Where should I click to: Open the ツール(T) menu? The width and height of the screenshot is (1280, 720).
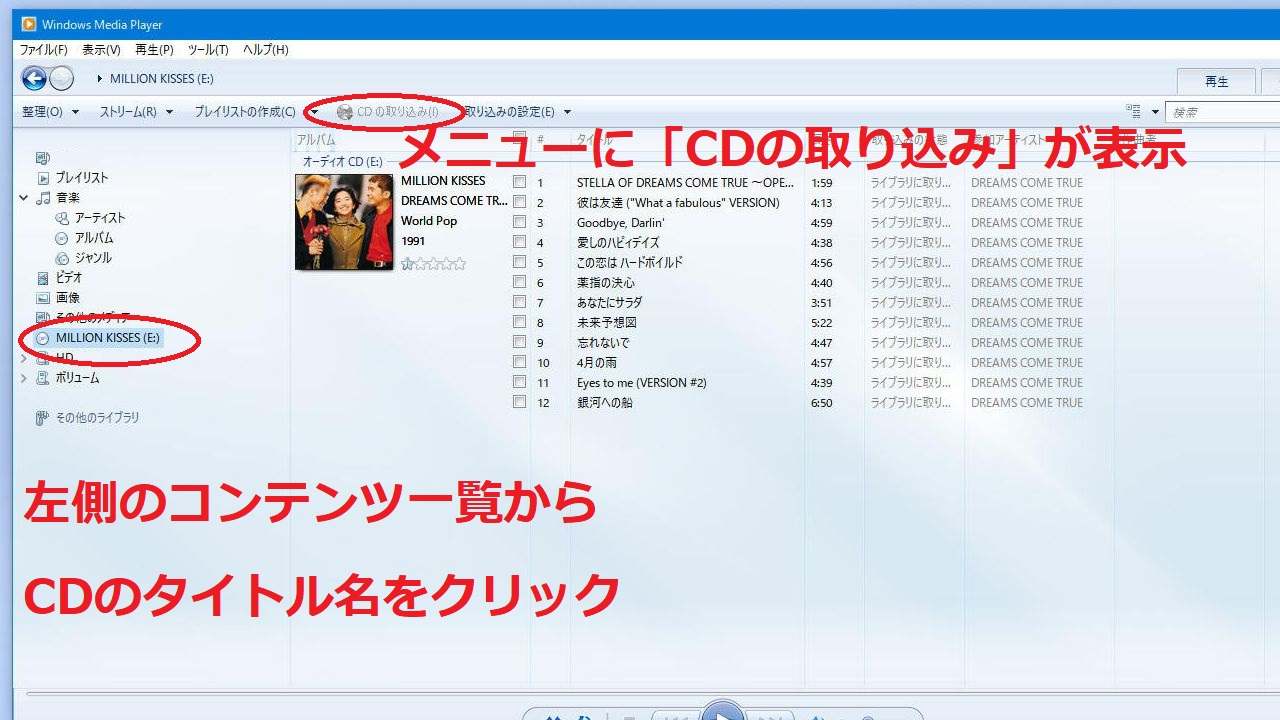pyautogui.click(x=208, y=49)
